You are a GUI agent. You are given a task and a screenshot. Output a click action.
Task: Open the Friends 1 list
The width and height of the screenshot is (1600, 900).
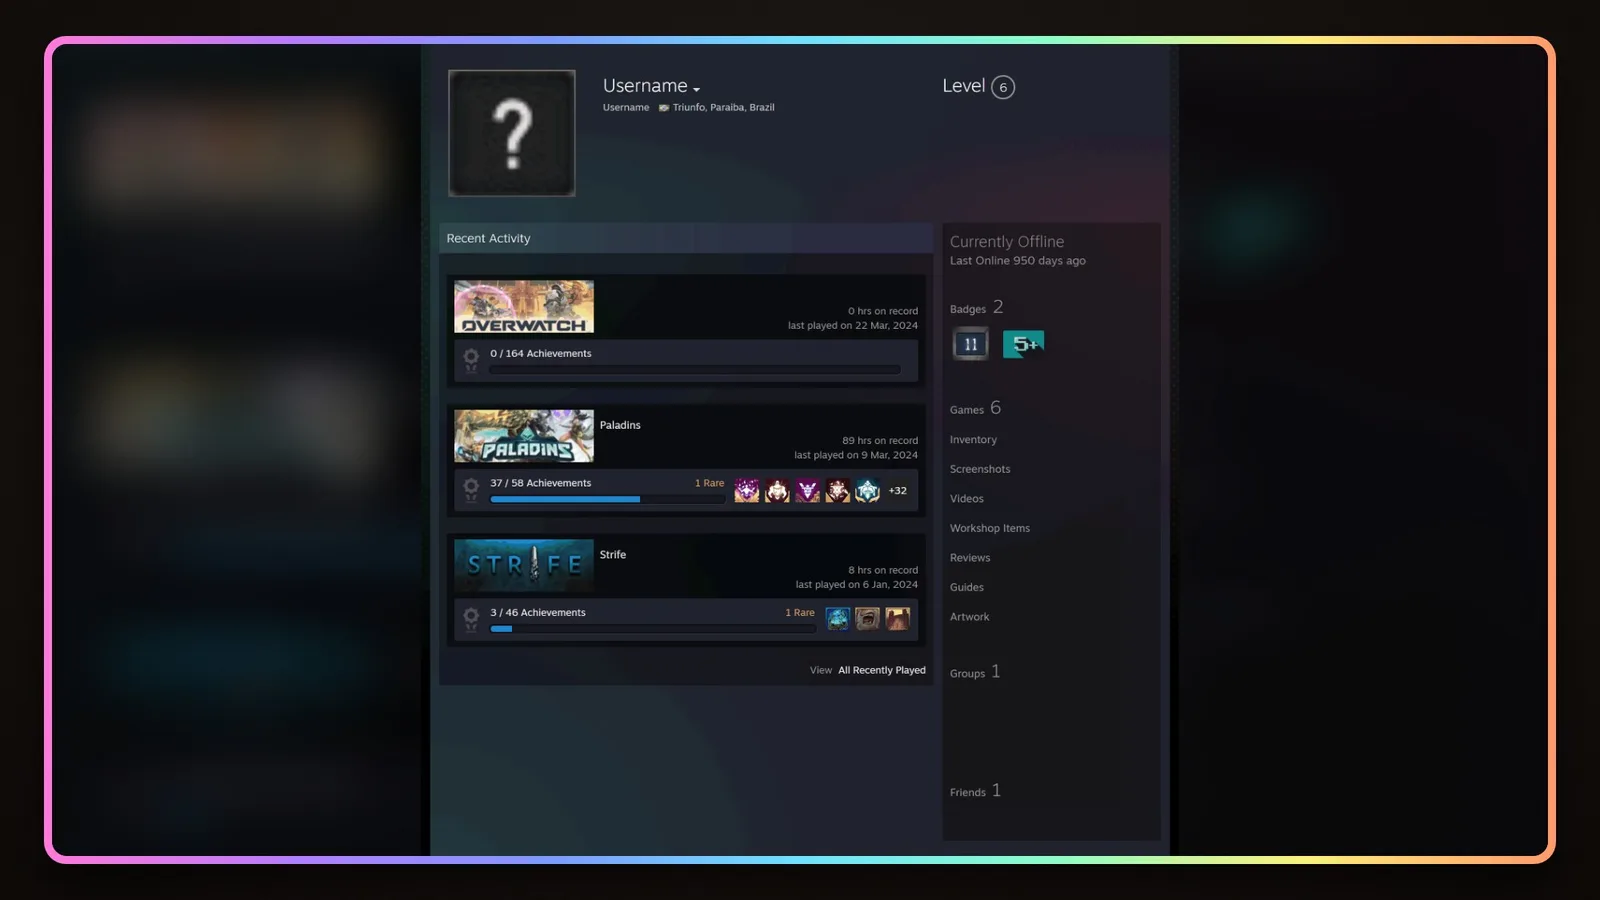click(975, 791)
